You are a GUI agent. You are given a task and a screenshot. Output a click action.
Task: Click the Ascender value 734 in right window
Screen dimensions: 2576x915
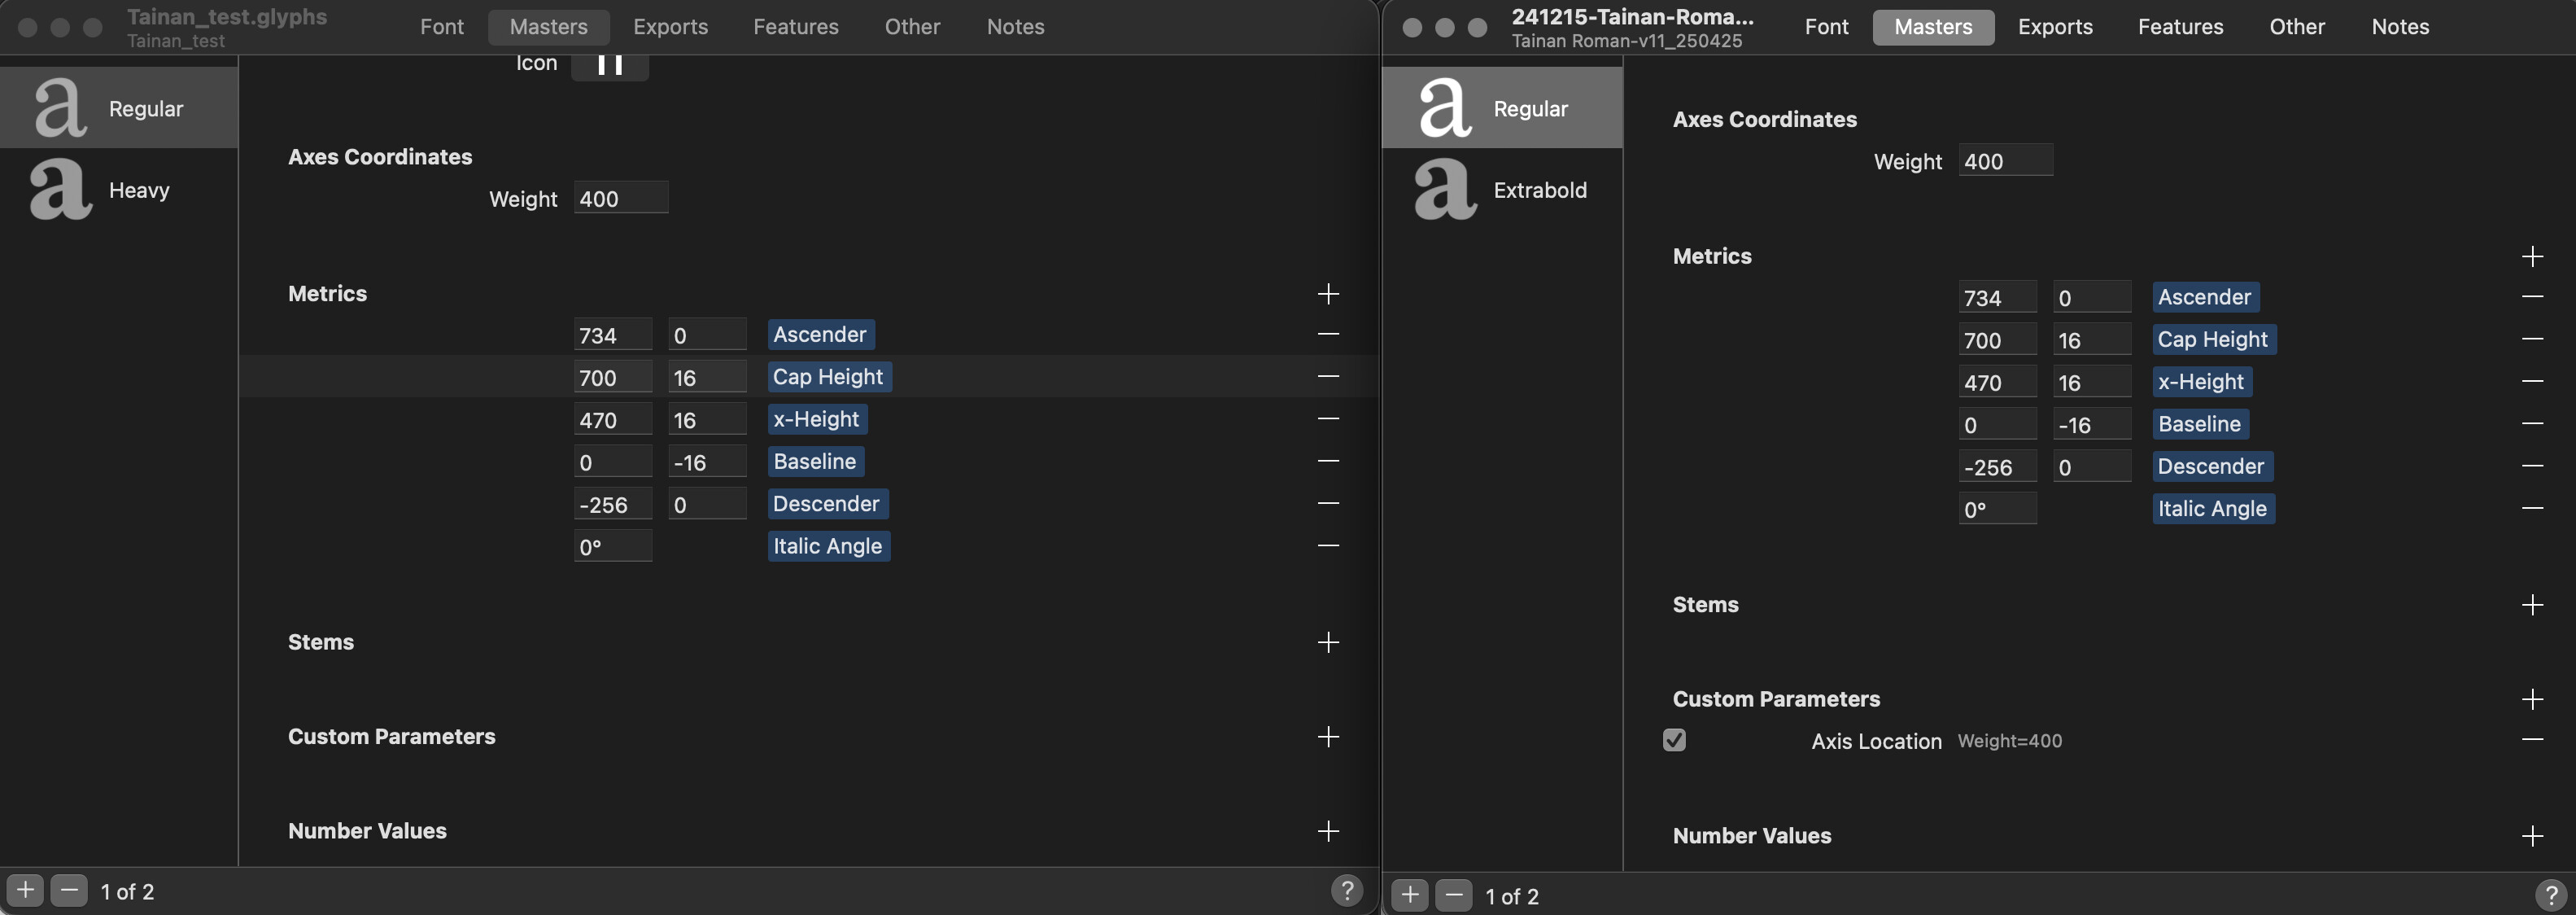pos(1995,298)
